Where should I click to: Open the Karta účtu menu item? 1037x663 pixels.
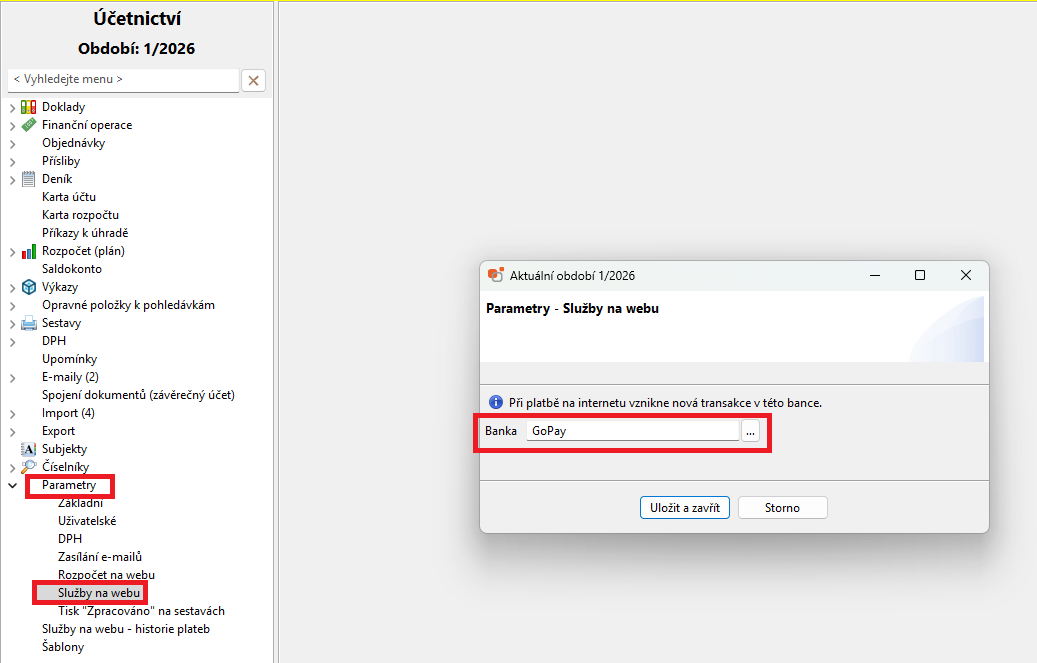pyautogui.click(x=69, y=197)
